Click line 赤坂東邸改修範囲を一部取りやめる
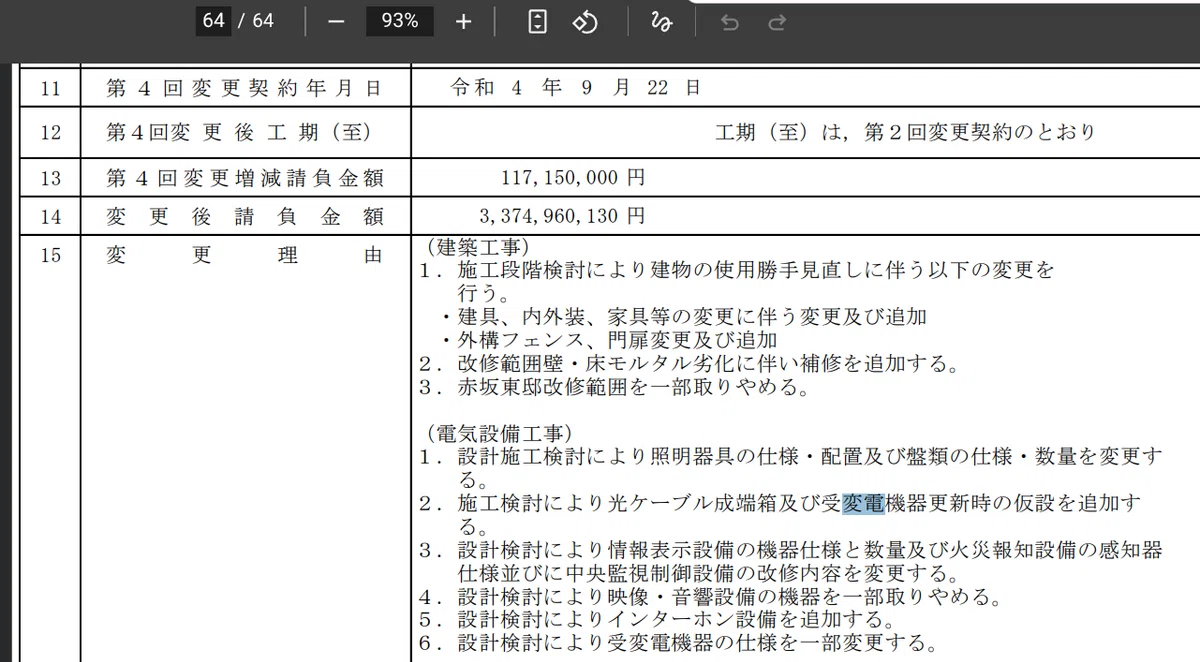 pyautogui.click(x=614, y=386)
